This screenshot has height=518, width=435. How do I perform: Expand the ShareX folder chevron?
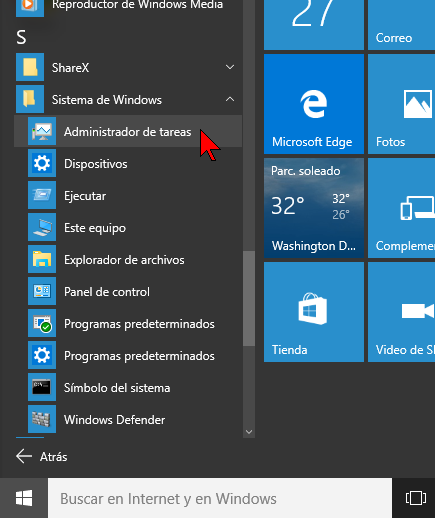[x=230, y=67]
